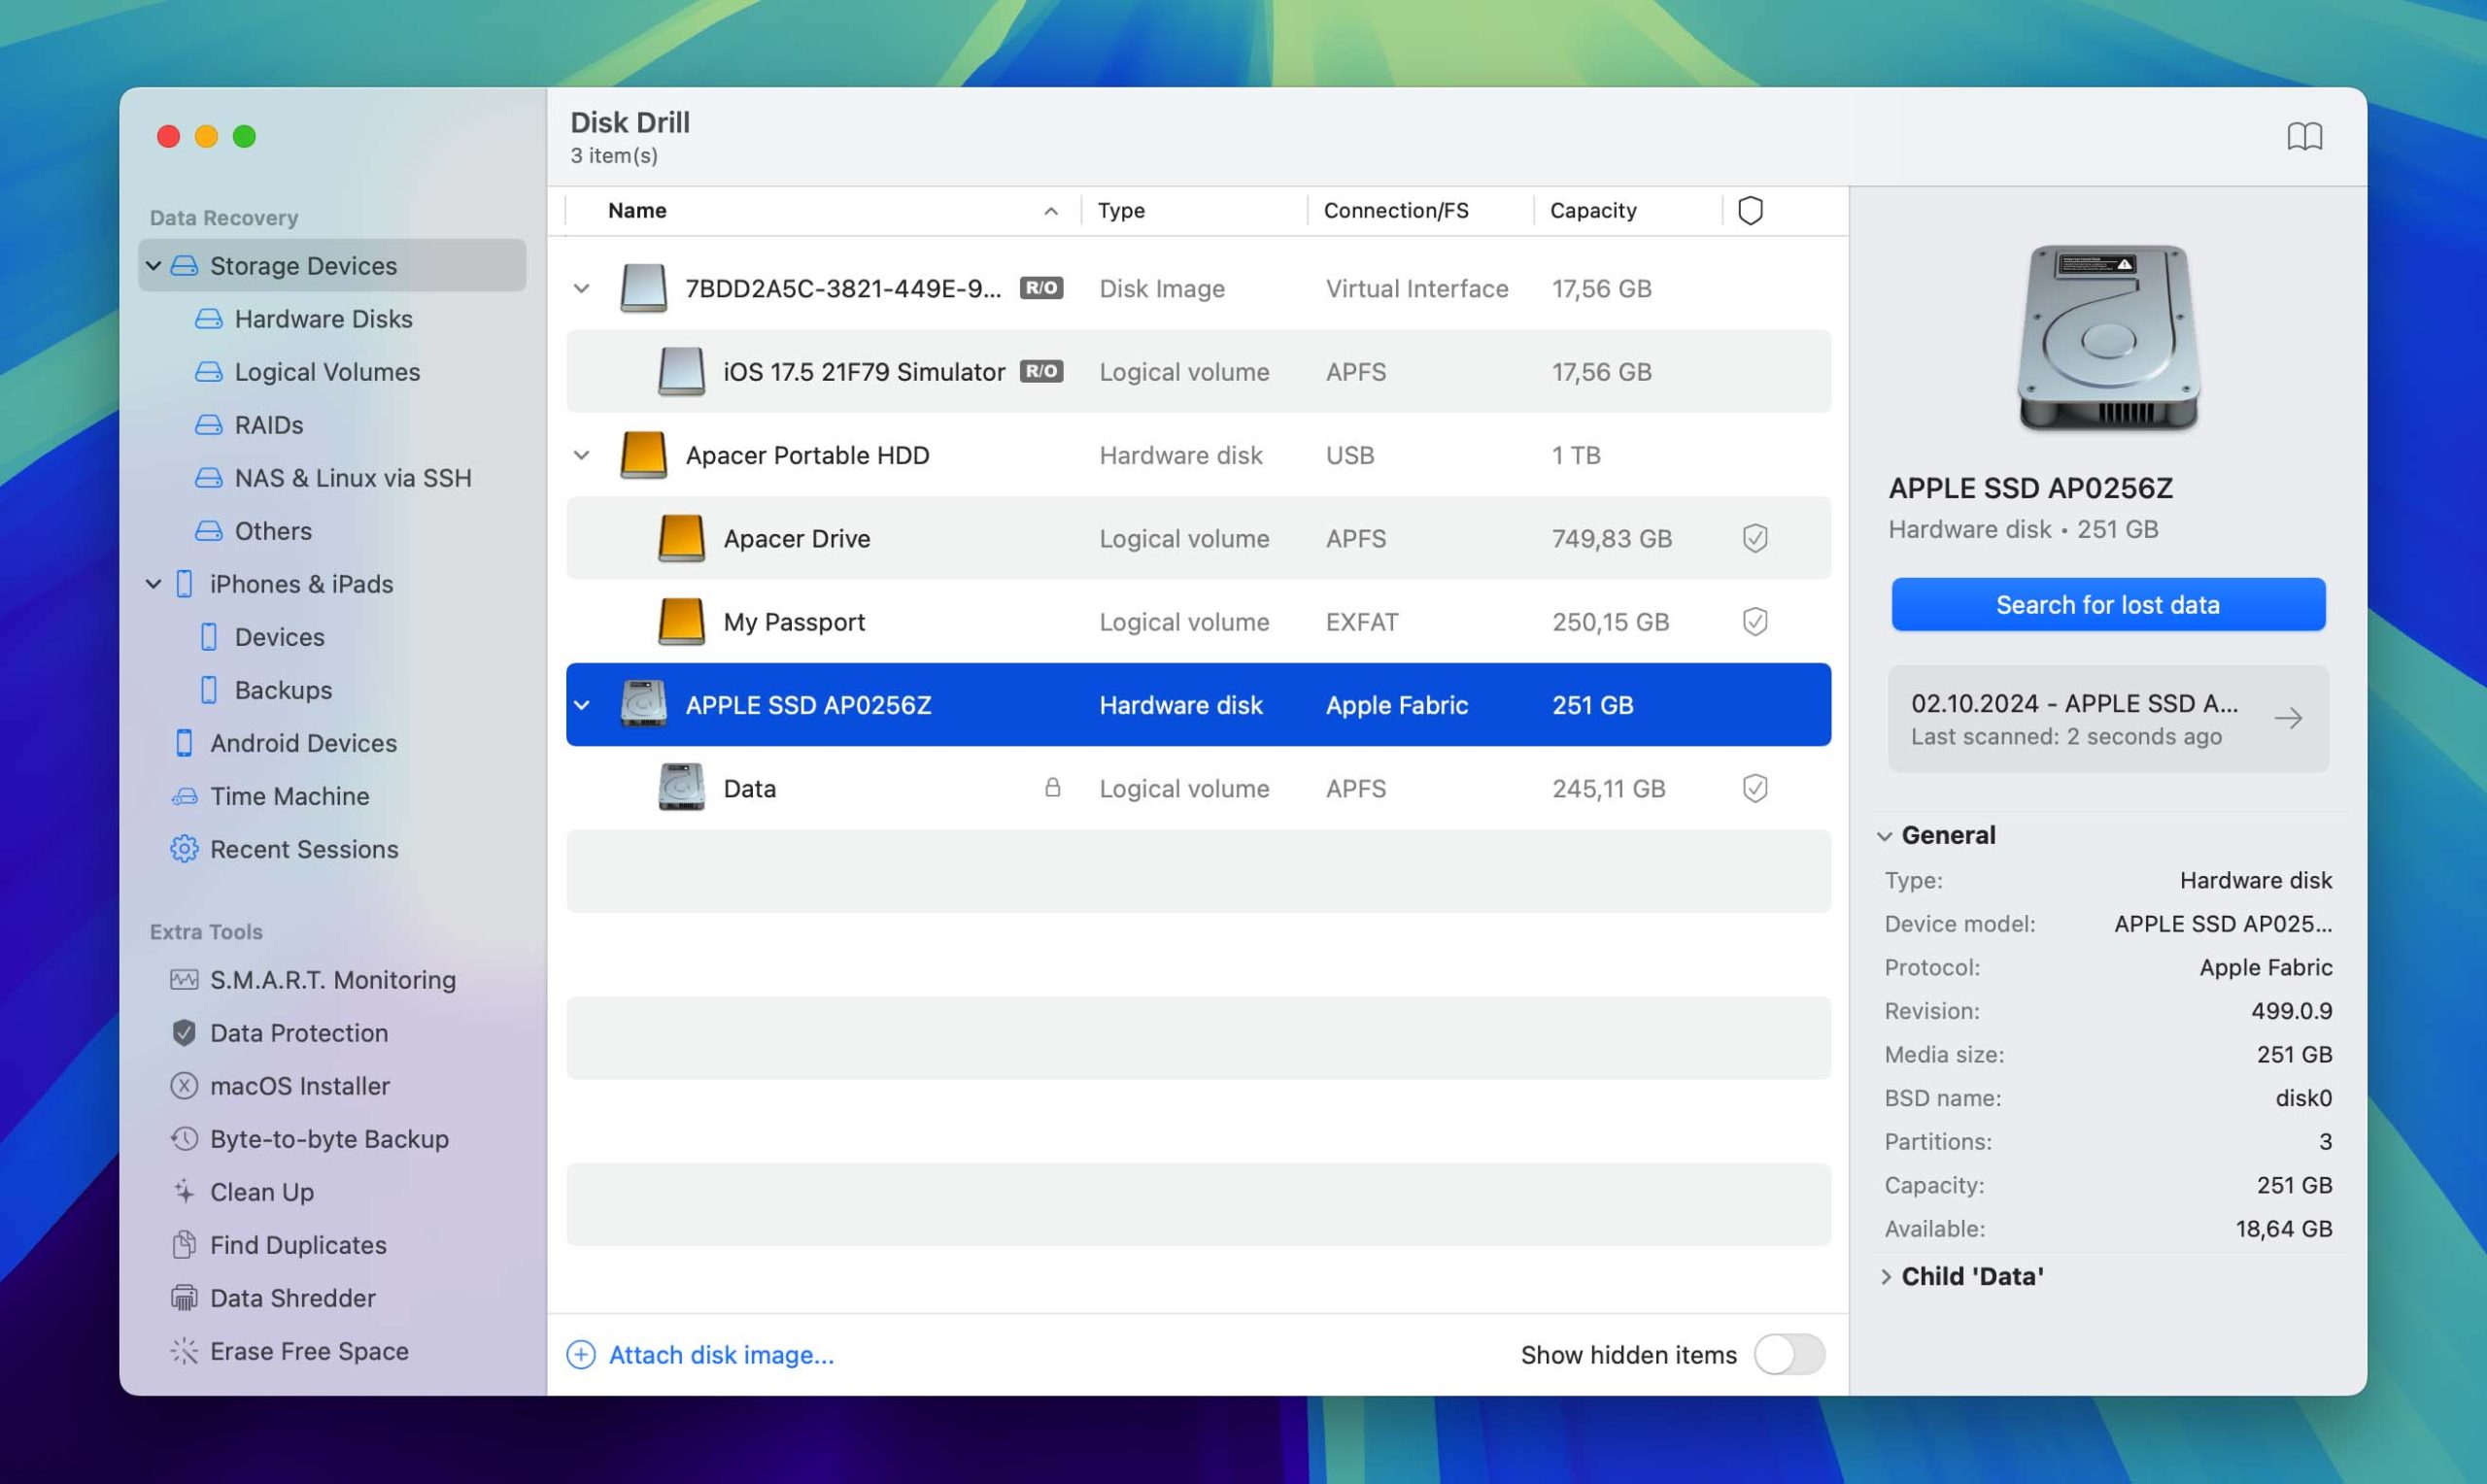Viewport: 2487px width, 1484px height.
Task: Click R/O badge on iOS Simulator row
Action: (1041, 372)
